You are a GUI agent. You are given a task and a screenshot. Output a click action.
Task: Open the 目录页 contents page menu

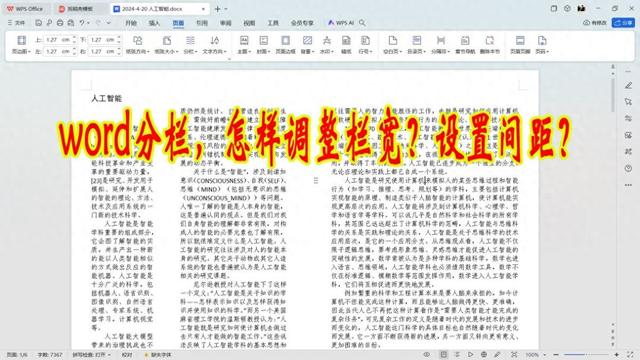[x=416, y=45]
